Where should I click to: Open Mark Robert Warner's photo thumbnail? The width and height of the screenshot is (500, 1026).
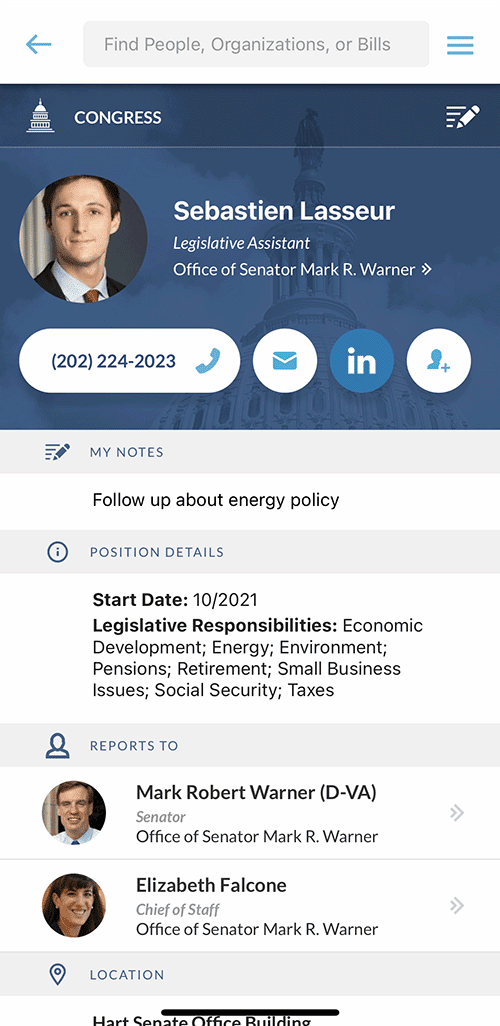(74, 813)
